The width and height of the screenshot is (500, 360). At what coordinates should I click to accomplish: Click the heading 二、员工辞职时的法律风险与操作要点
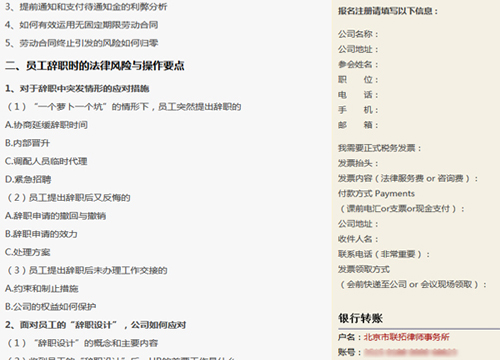(x=95, y=66)
